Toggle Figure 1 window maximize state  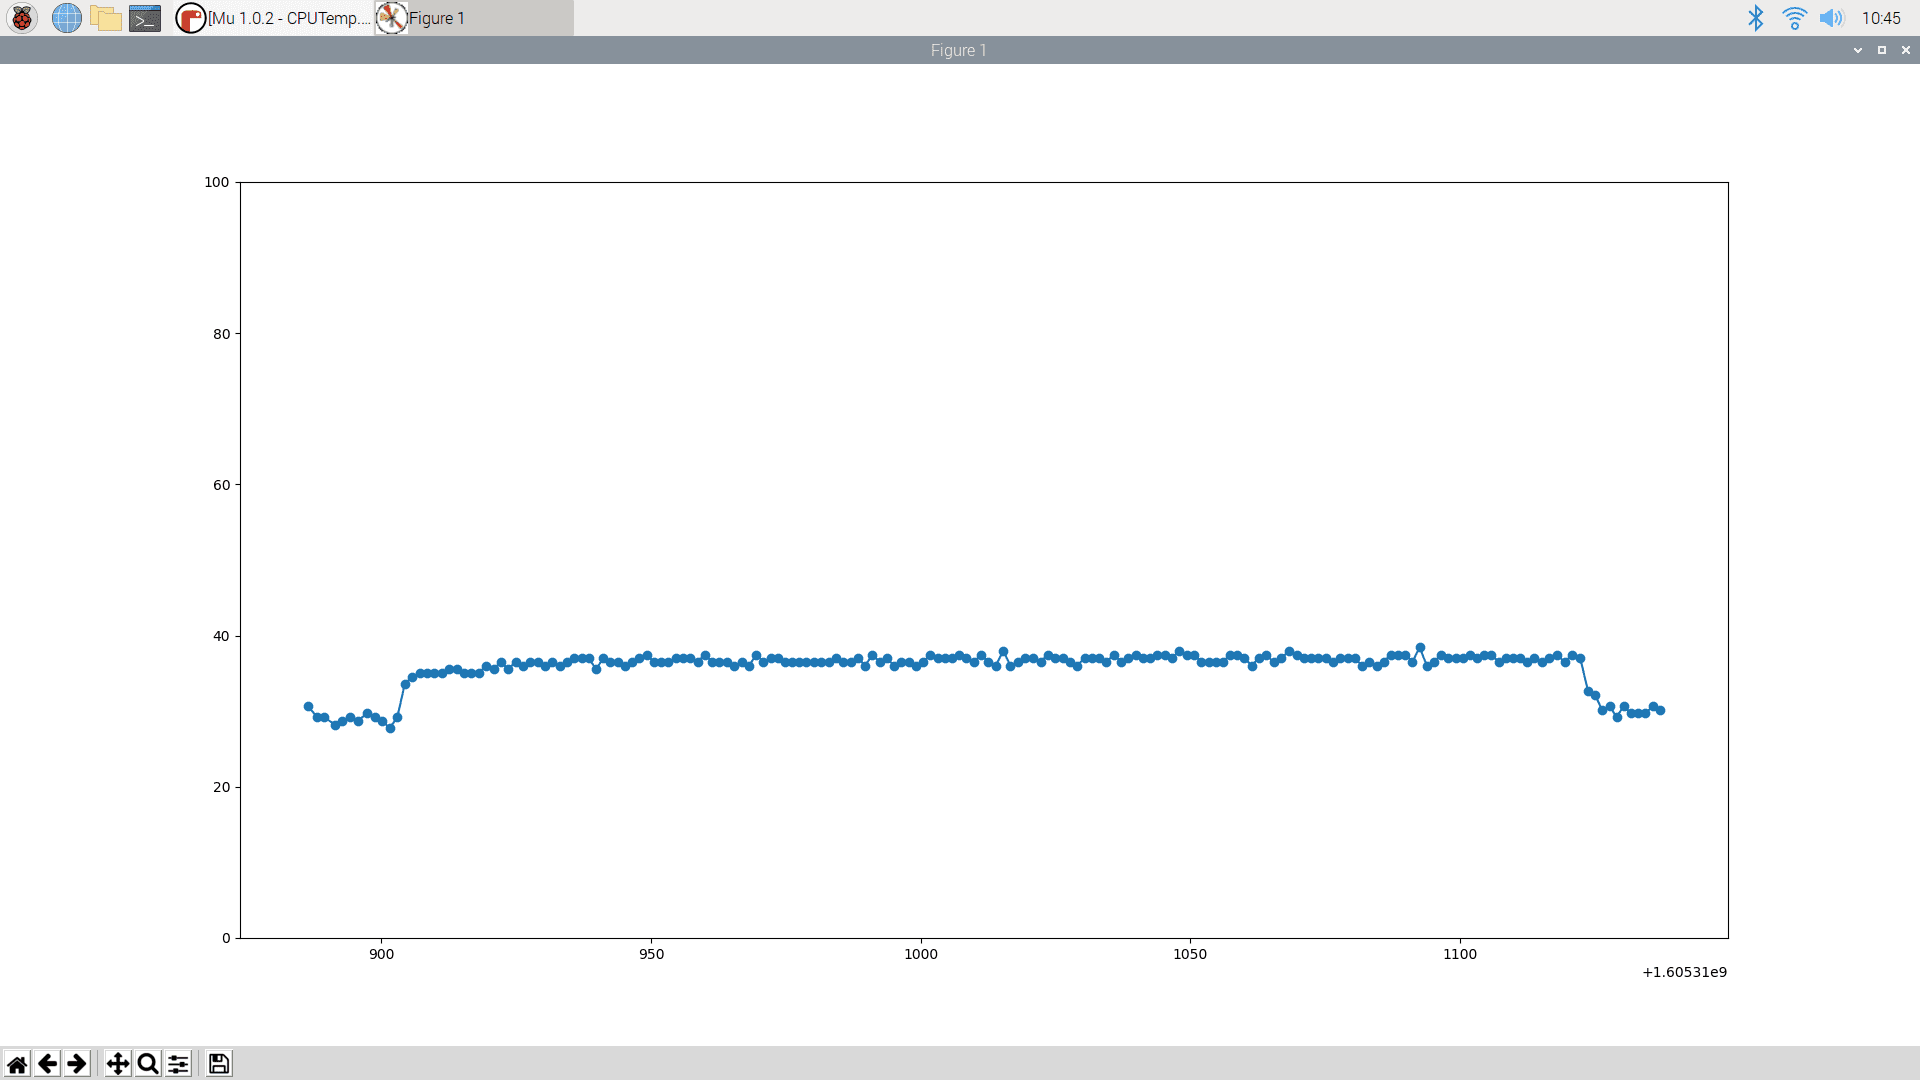[x=1882, y=50]
